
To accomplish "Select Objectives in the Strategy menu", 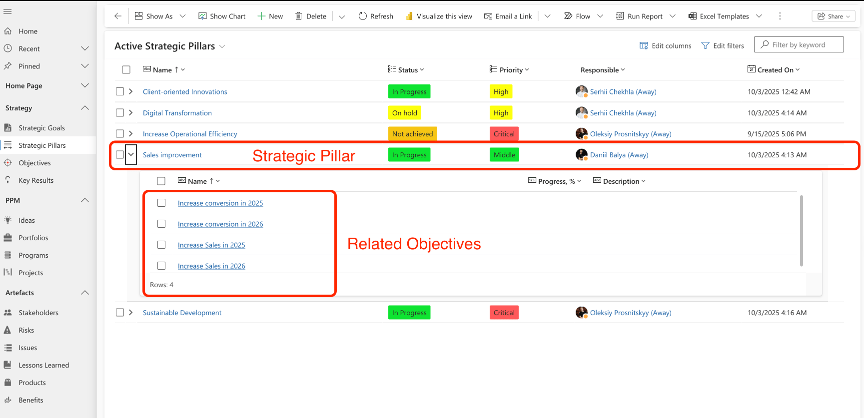I will pos(34,162).
